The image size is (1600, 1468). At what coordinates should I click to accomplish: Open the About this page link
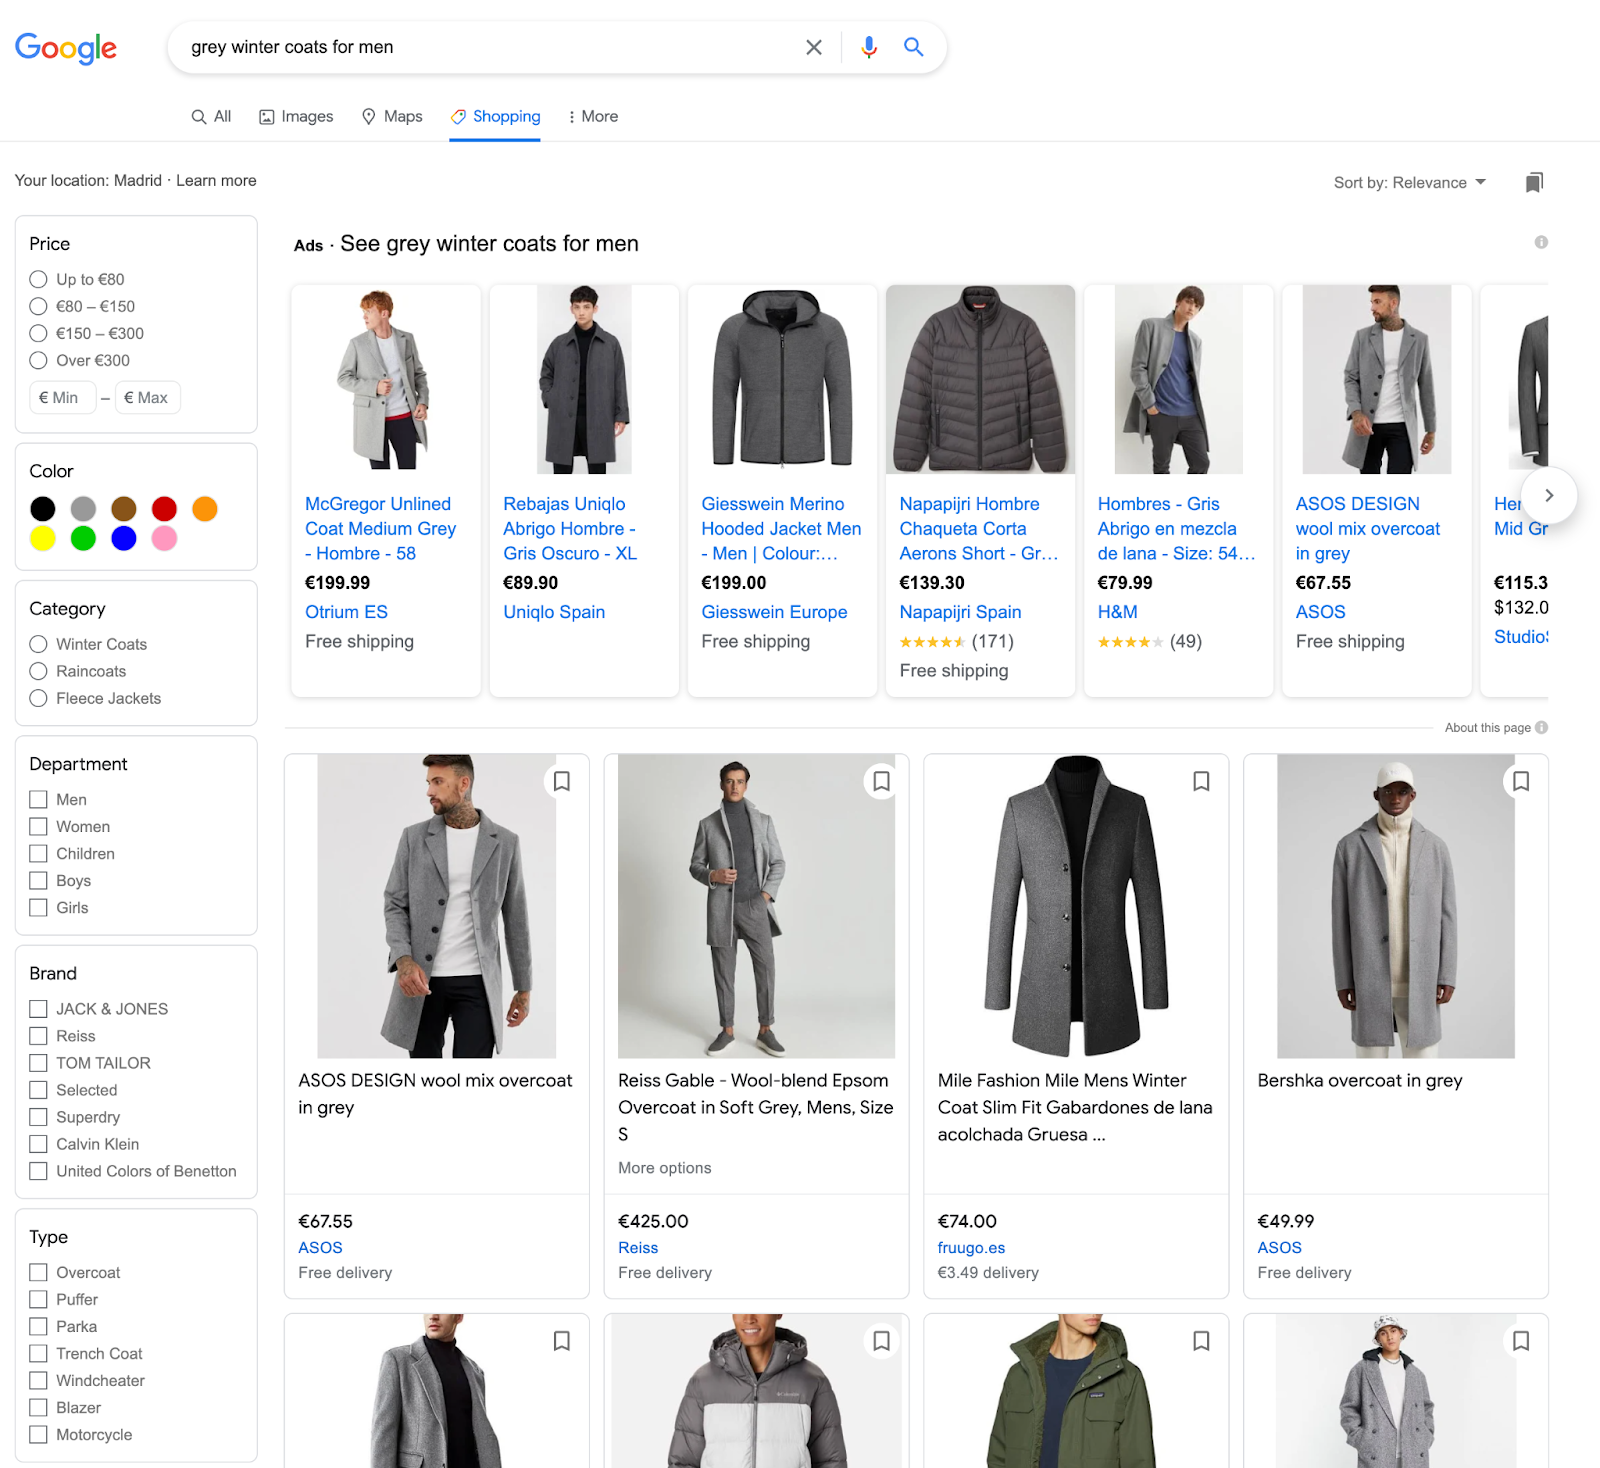pyautogui.click(x=1487, y=727)
